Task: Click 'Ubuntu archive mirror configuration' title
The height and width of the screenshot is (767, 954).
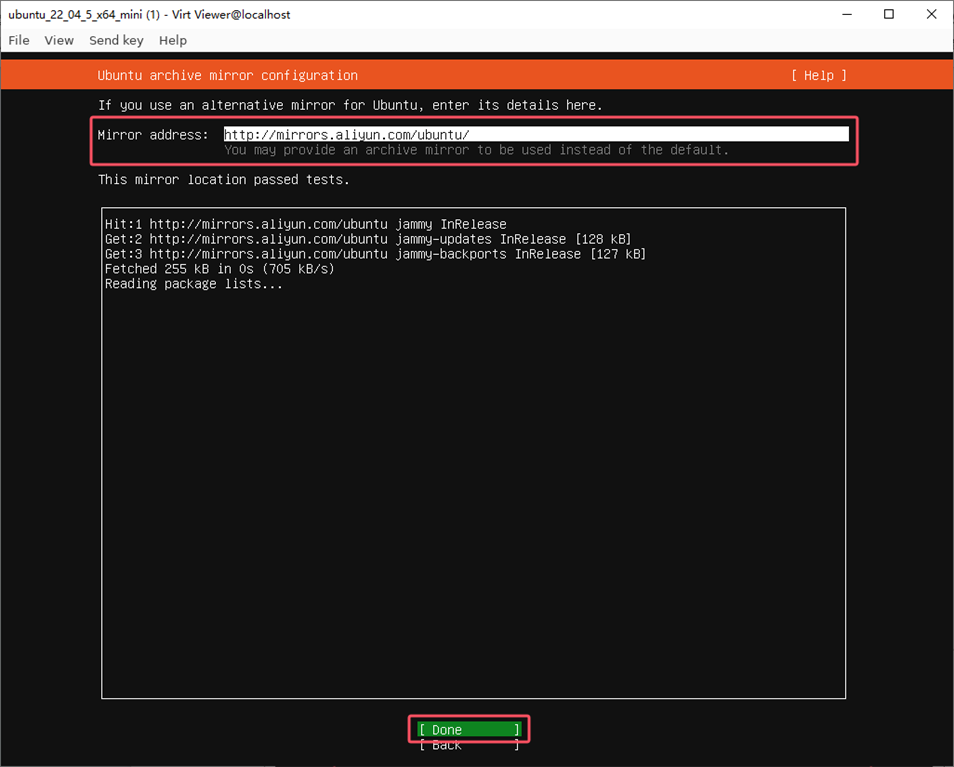Action: pyautogui.click(x=227, y=74)
